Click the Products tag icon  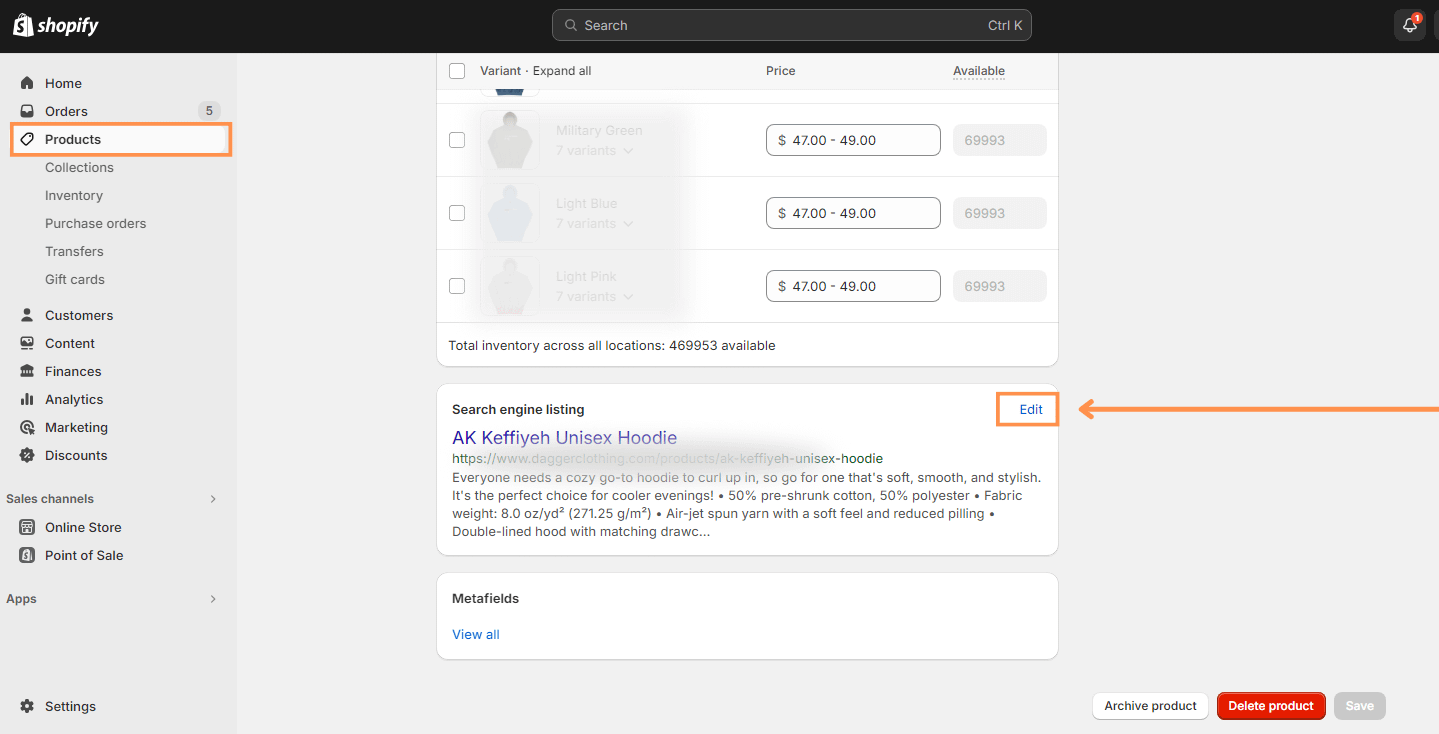coord(27,139)
